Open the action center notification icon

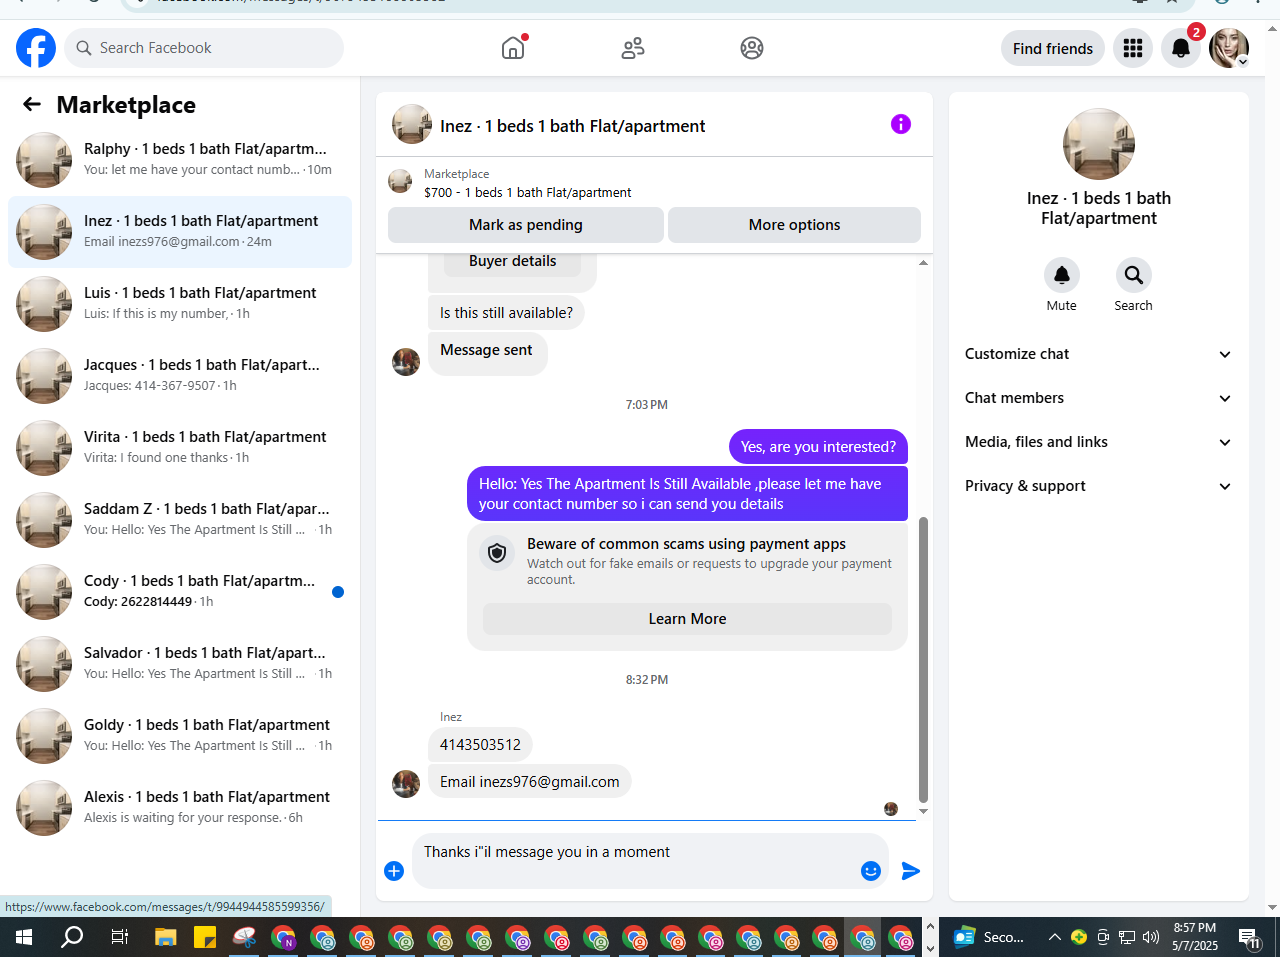1250,938
